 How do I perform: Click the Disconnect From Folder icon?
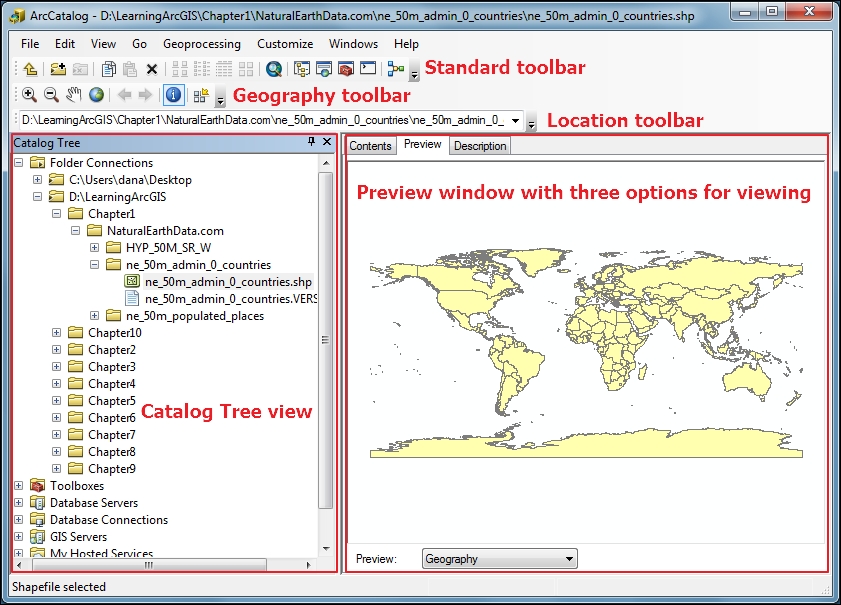(x=80, y=69)
